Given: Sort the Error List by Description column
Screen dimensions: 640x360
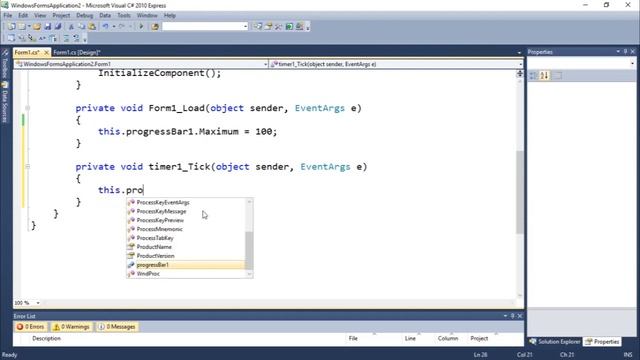Looking at the screenshot, I should tap(47, 338).
